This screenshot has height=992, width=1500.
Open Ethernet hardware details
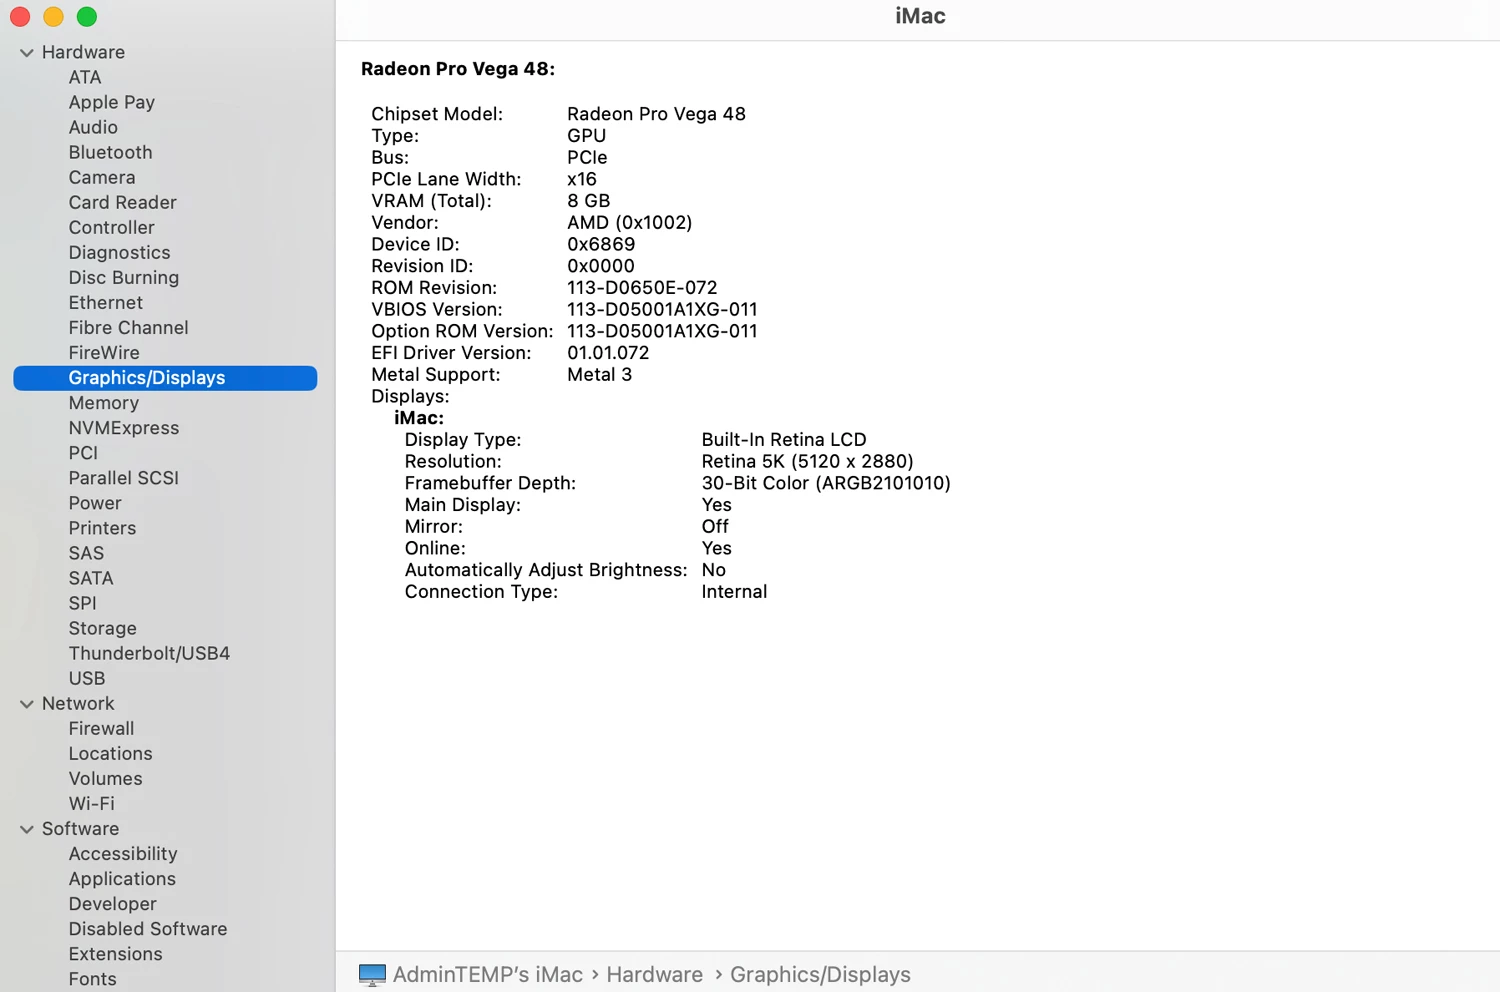(x=106, y=302)
